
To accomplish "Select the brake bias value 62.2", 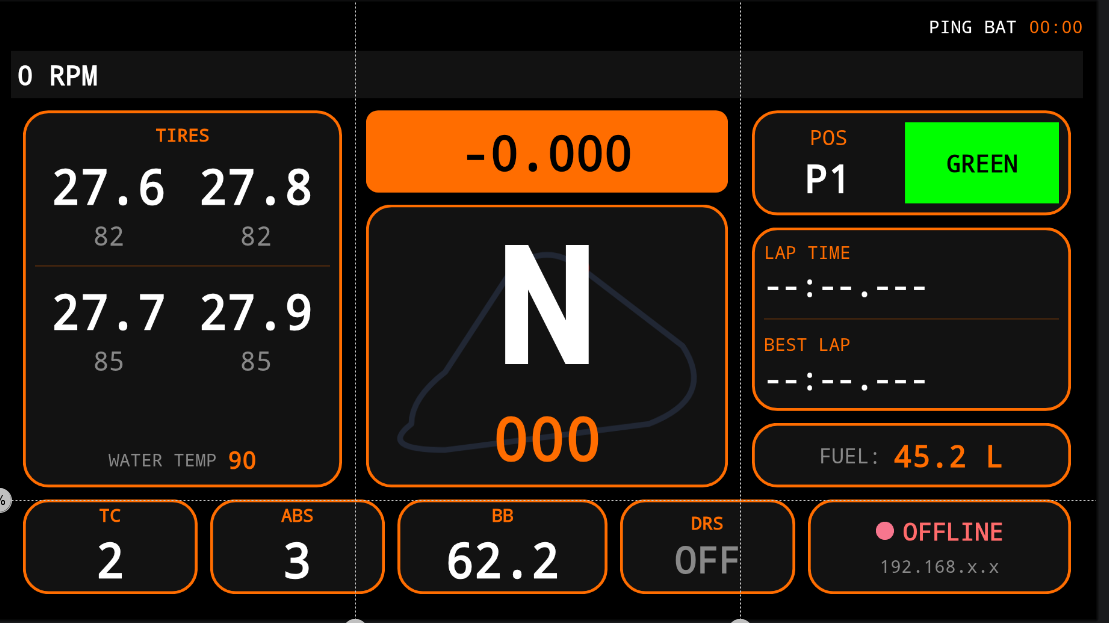I will (x=502, y=561).
